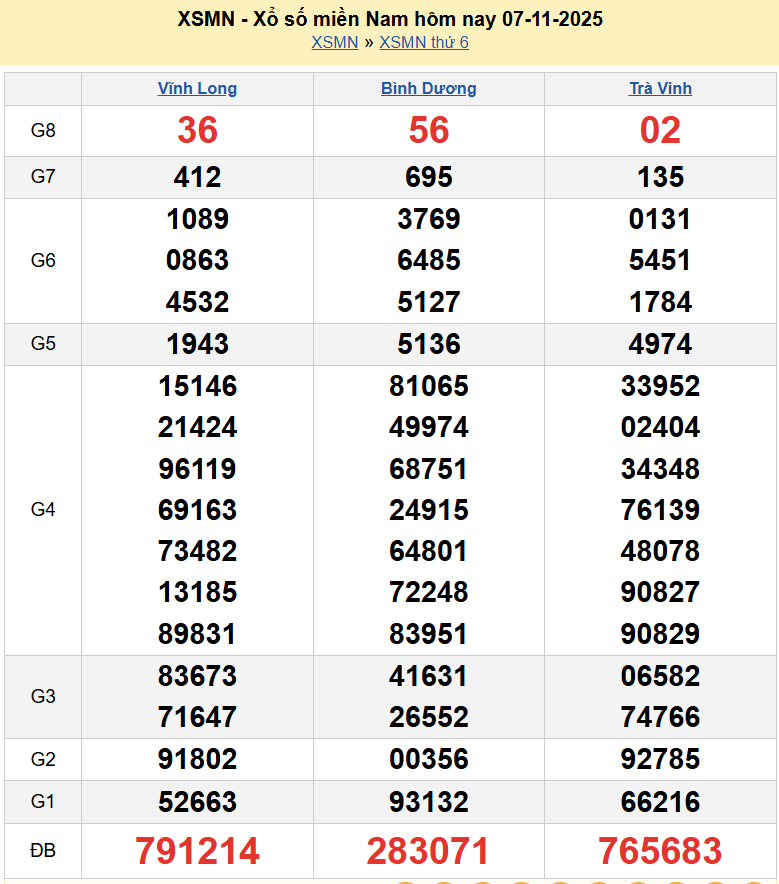Click the G6 number 1089
This screenshot has height=884, width=779.
coord(197,219)
